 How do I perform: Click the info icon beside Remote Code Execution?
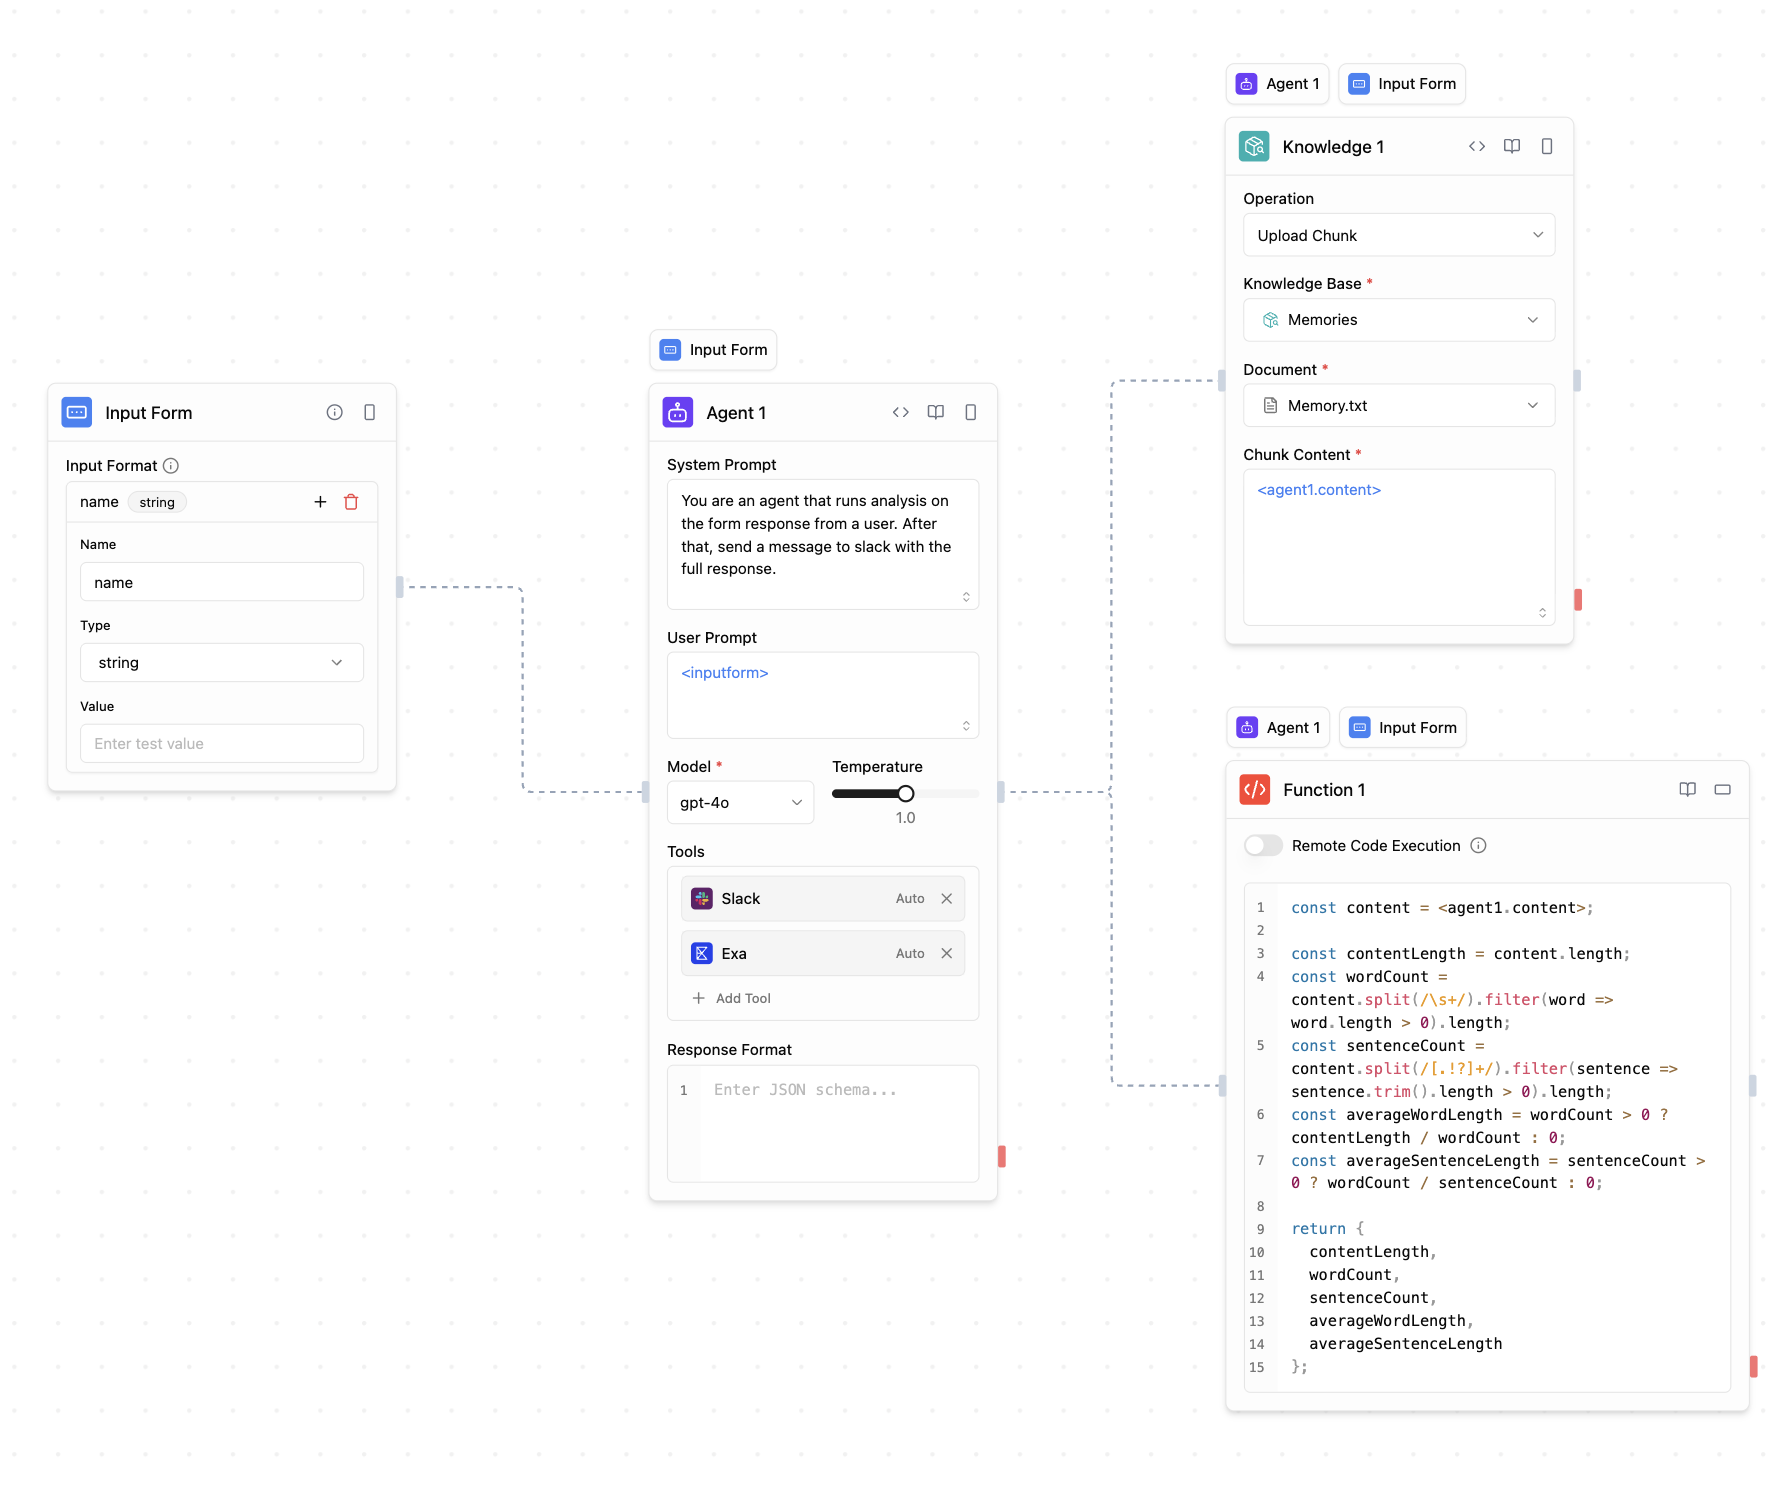(x=1478, y=845)
